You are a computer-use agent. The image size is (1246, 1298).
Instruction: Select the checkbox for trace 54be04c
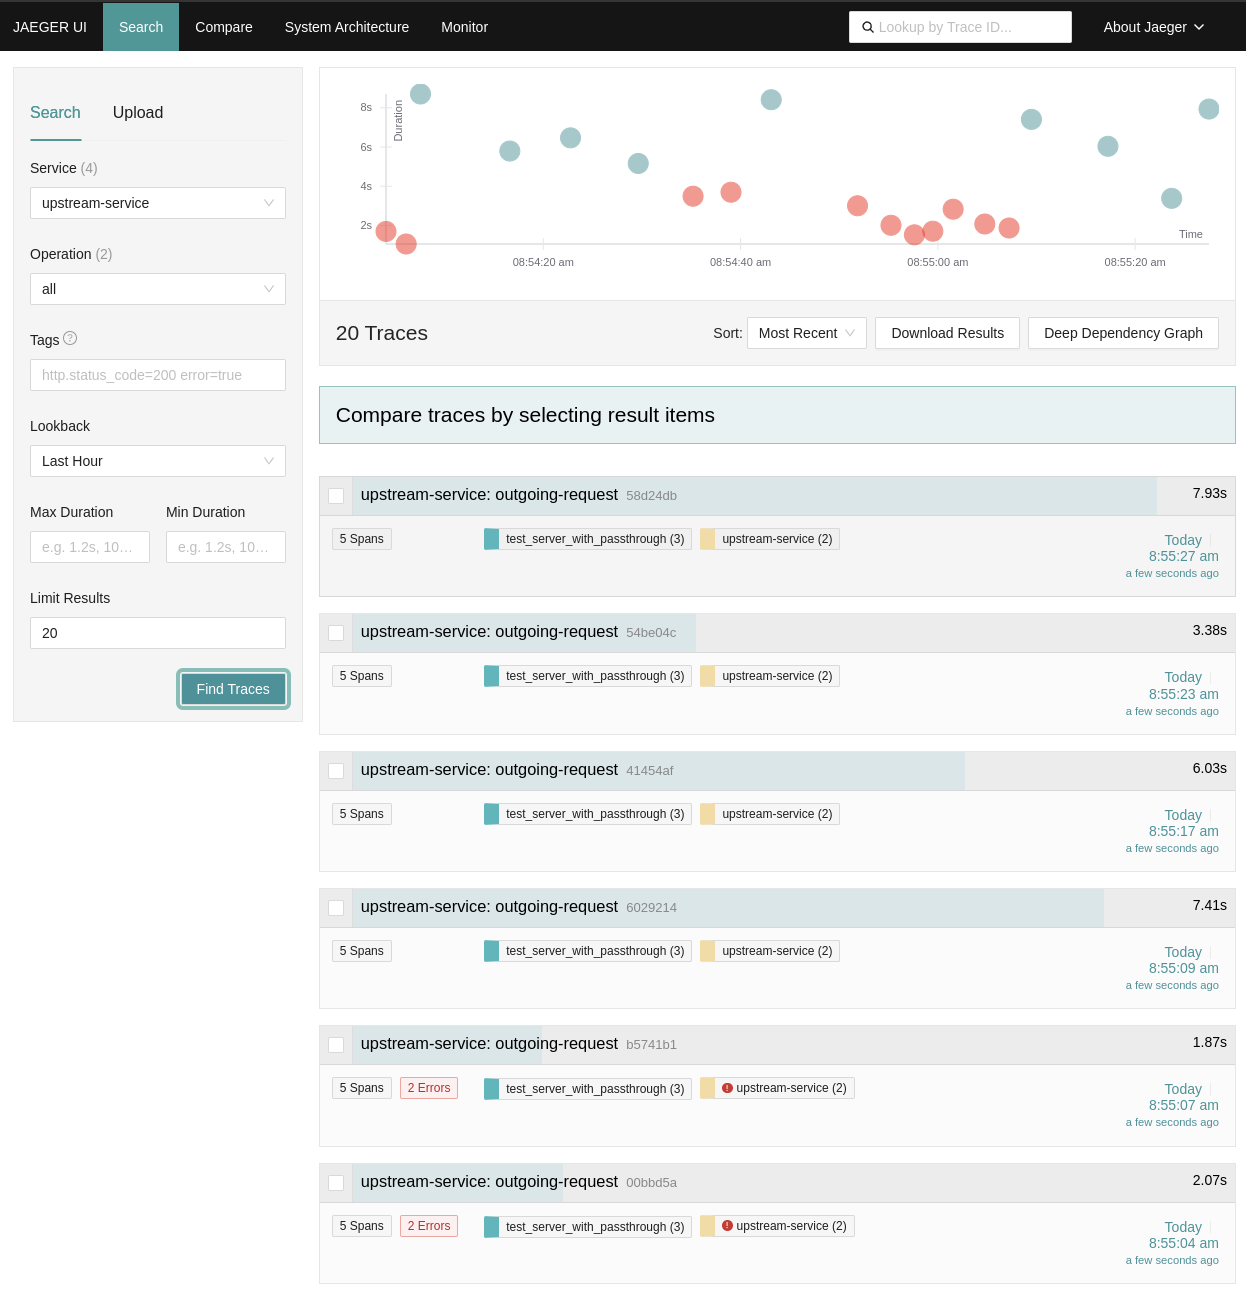coord(336,633)
